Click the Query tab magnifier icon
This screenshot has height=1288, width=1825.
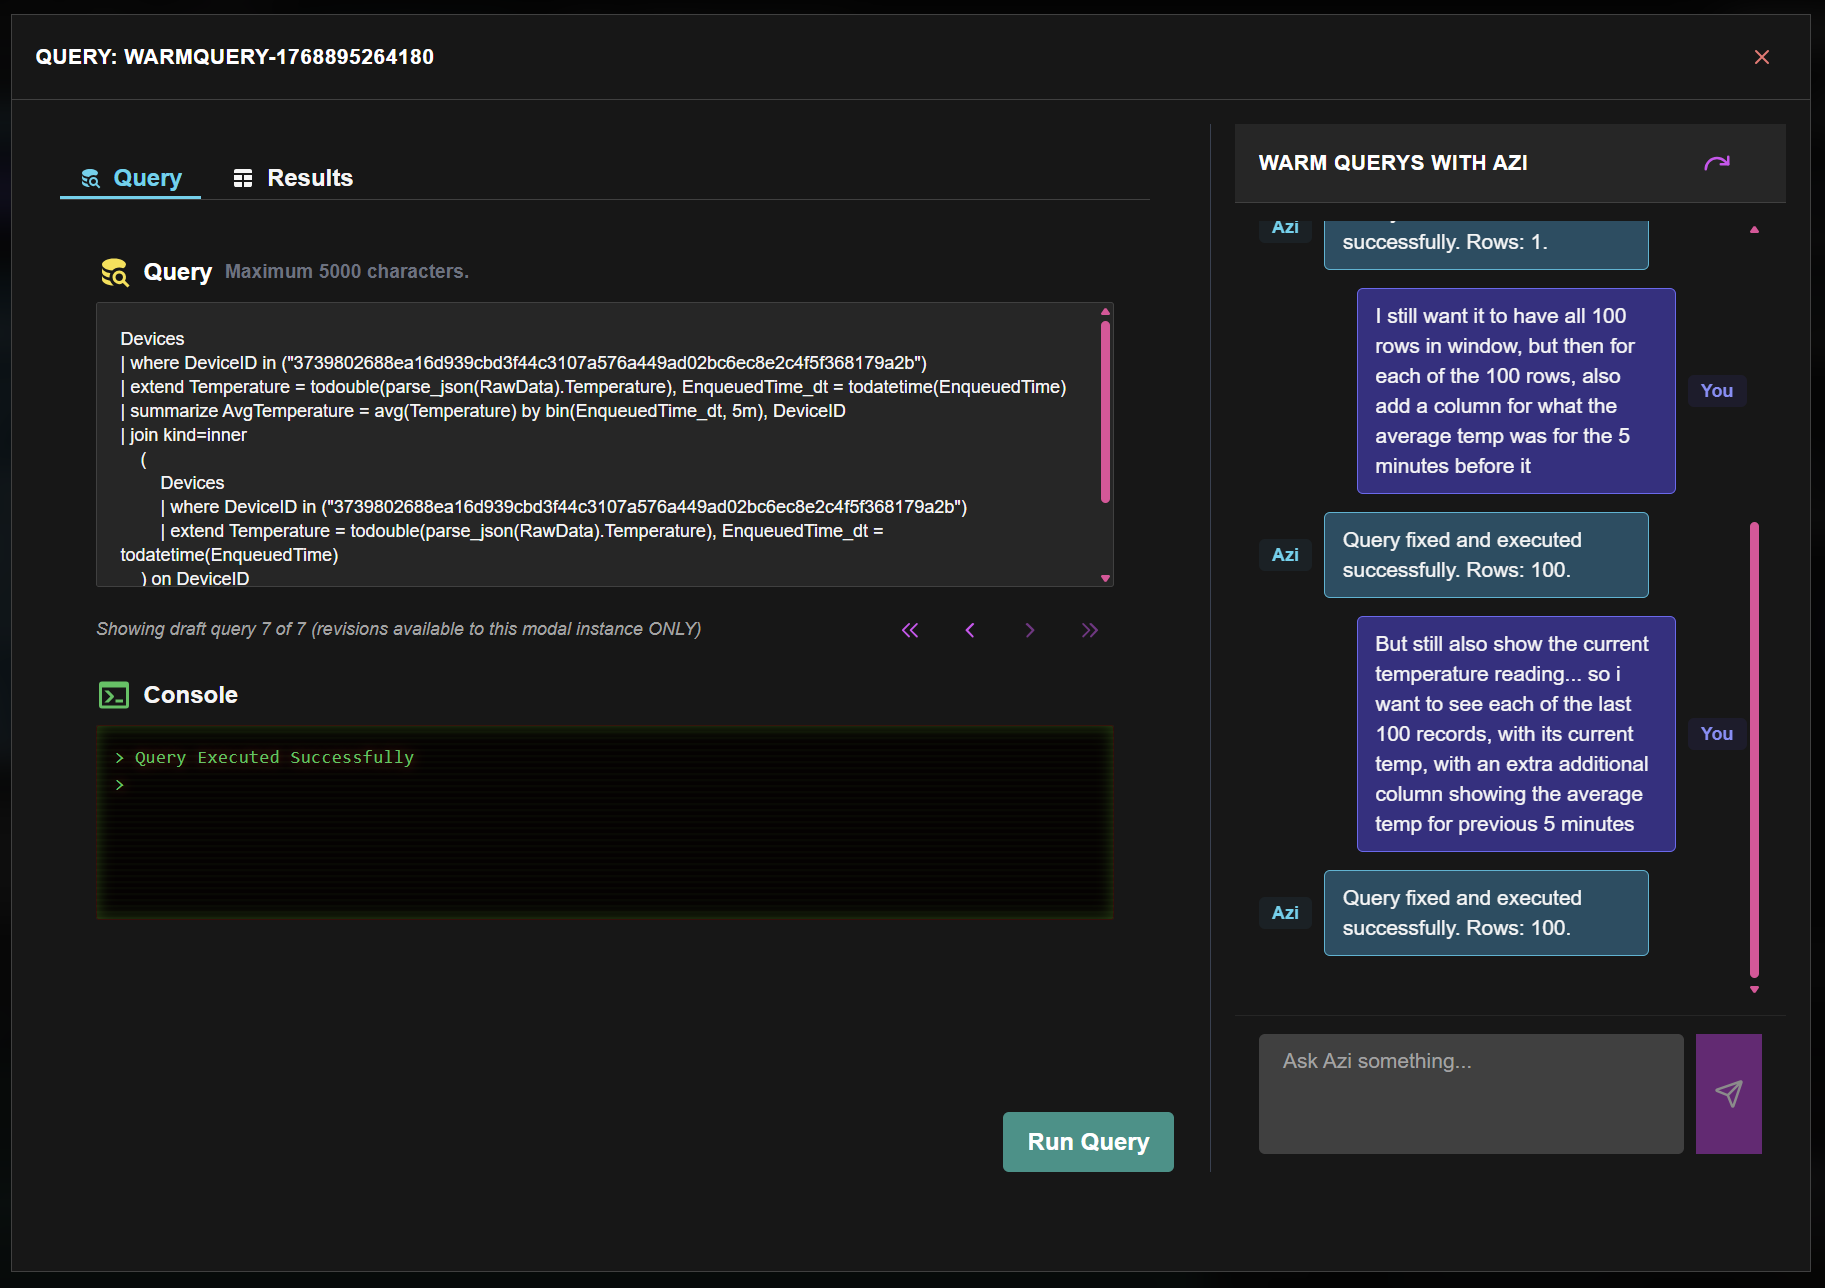tap(91, 178)
